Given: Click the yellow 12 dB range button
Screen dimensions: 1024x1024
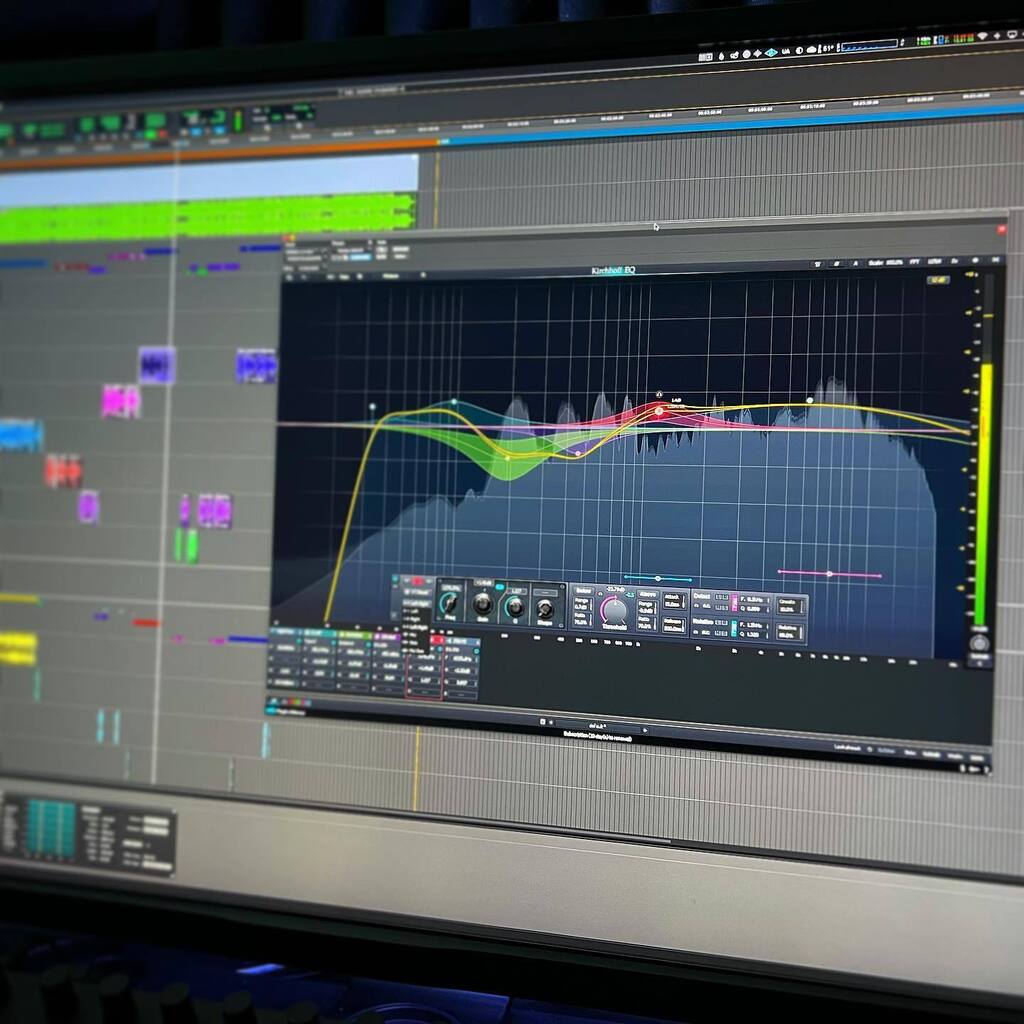Looking at the screenshot, I should (938, 280).
